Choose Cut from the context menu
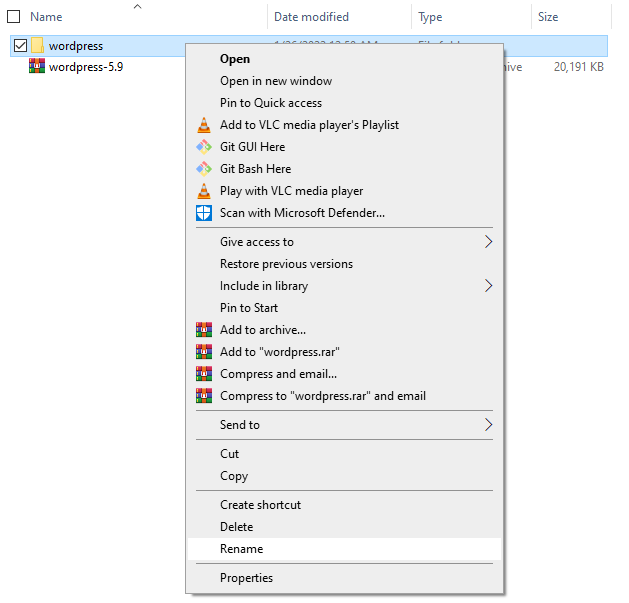This screenshot has width=629, height=603. 344,454
